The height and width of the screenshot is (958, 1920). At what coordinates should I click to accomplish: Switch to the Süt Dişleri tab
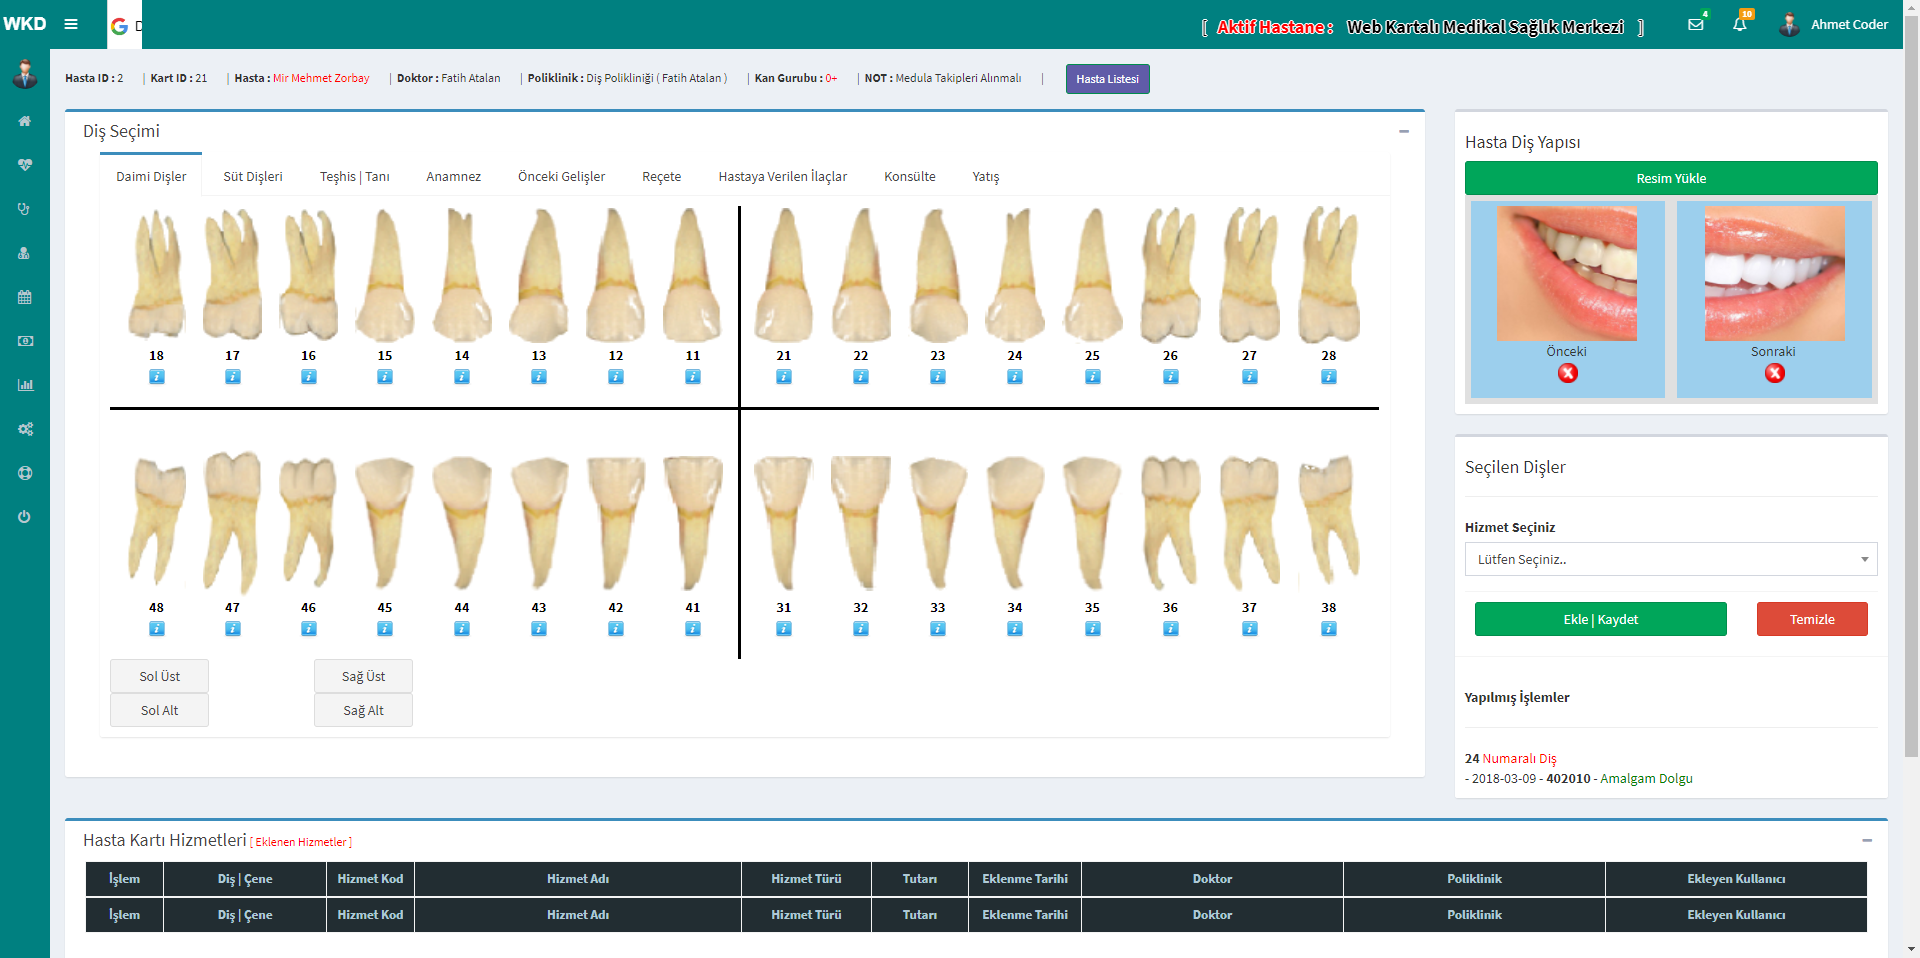click(x=253, y=176)
